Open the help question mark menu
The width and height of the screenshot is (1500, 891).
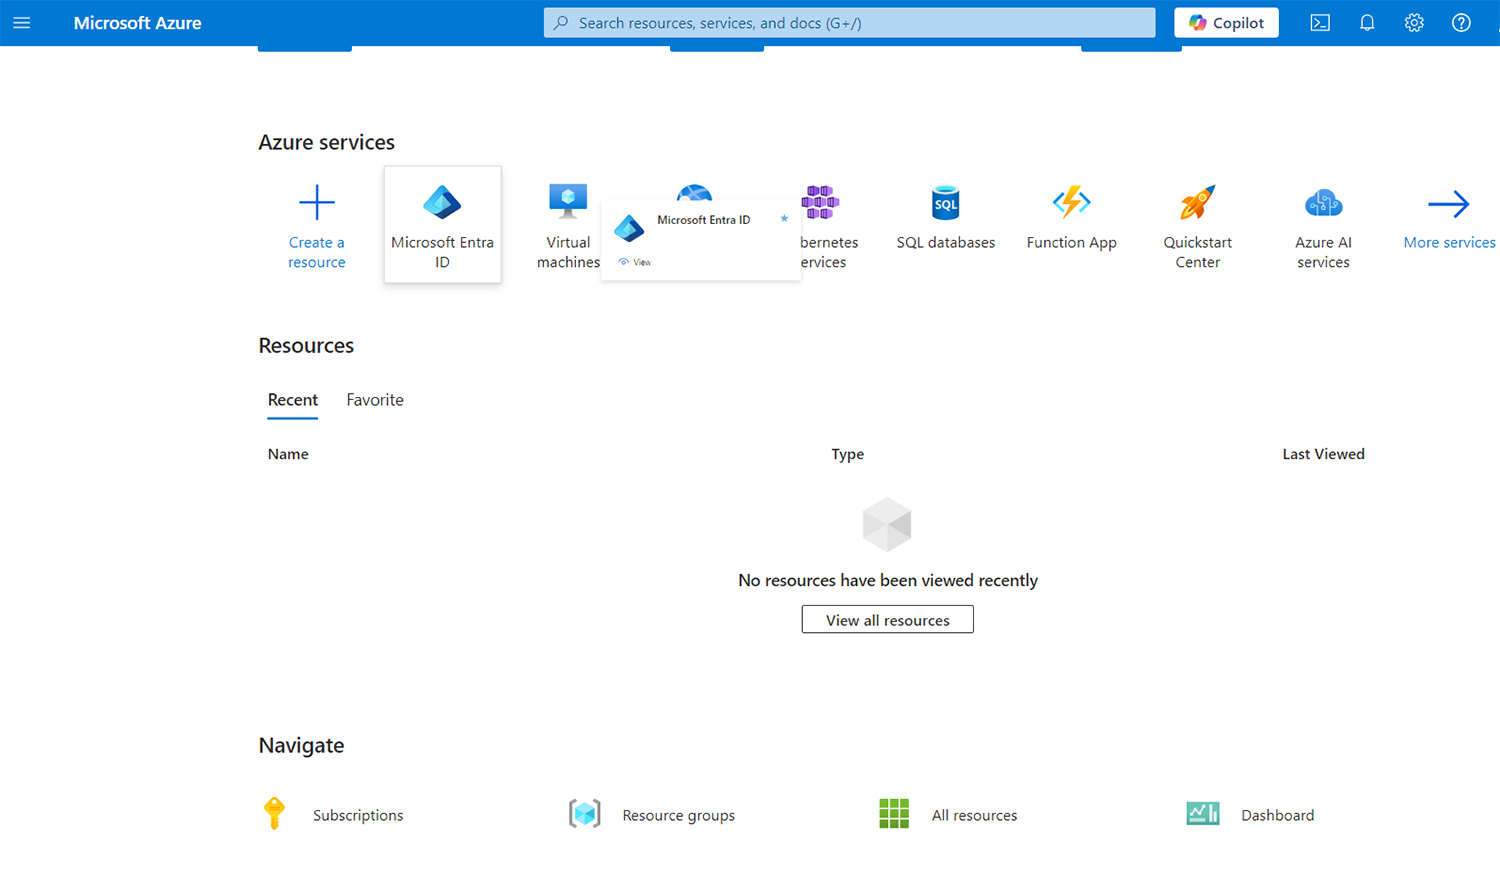[1461, 23]
